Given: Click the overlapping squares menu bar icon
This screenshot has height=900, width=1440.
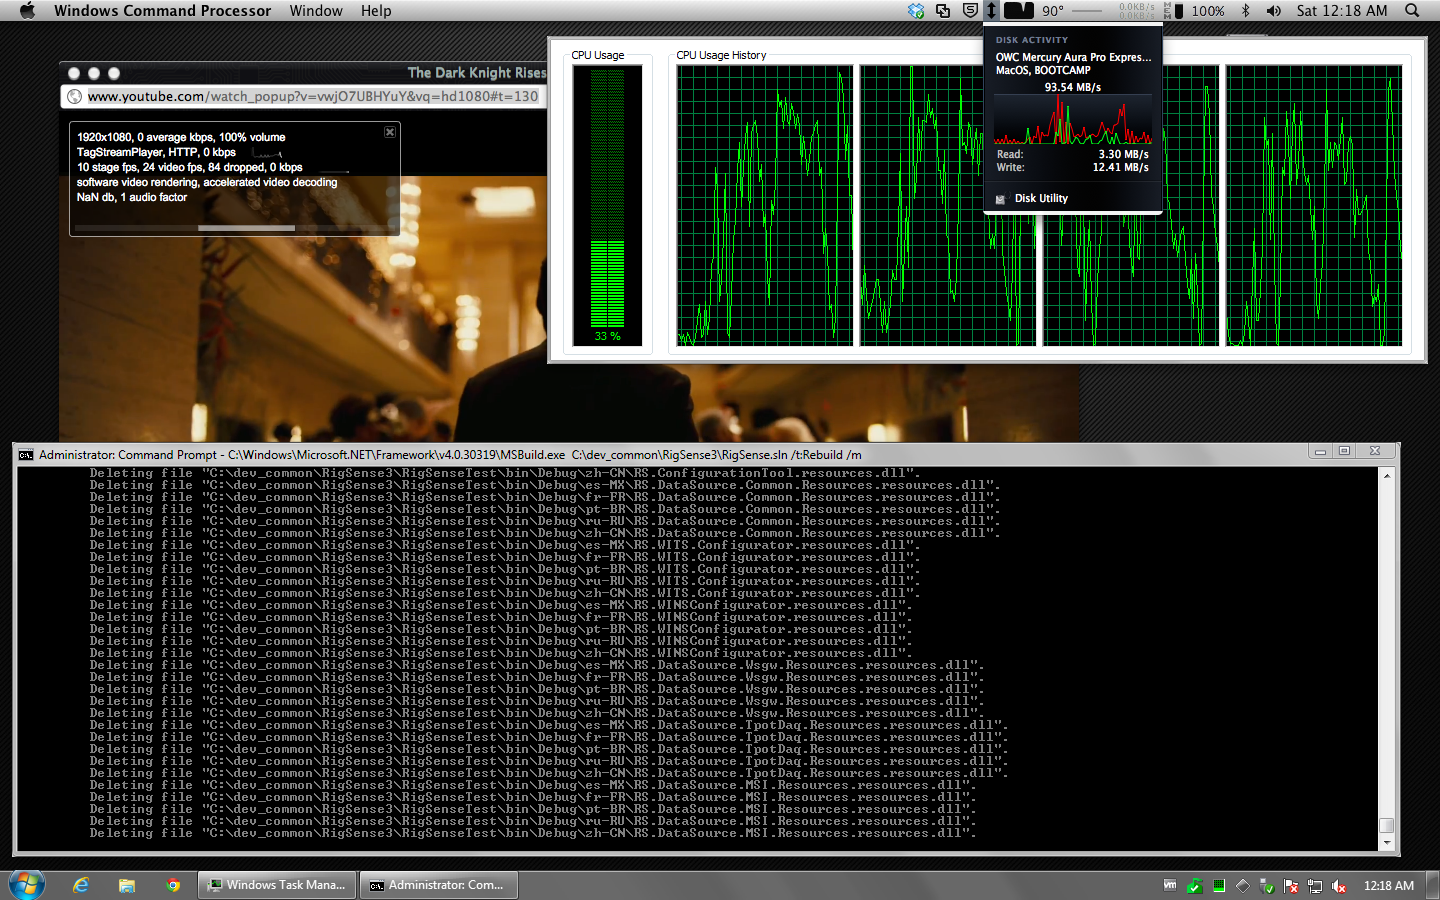Looking at the screenshot, I should pyautogui.click(x=943, y=10).
